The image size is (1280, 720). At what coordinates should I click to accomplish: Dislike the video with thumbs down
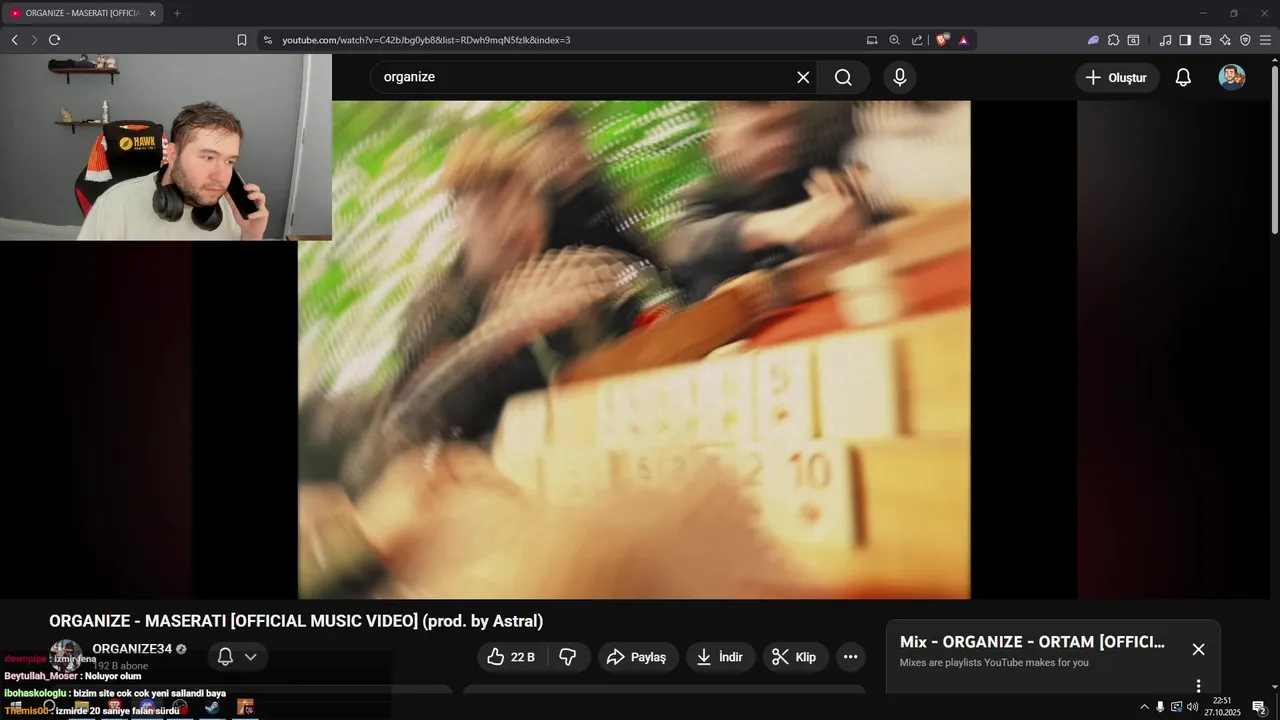[568, 657]
